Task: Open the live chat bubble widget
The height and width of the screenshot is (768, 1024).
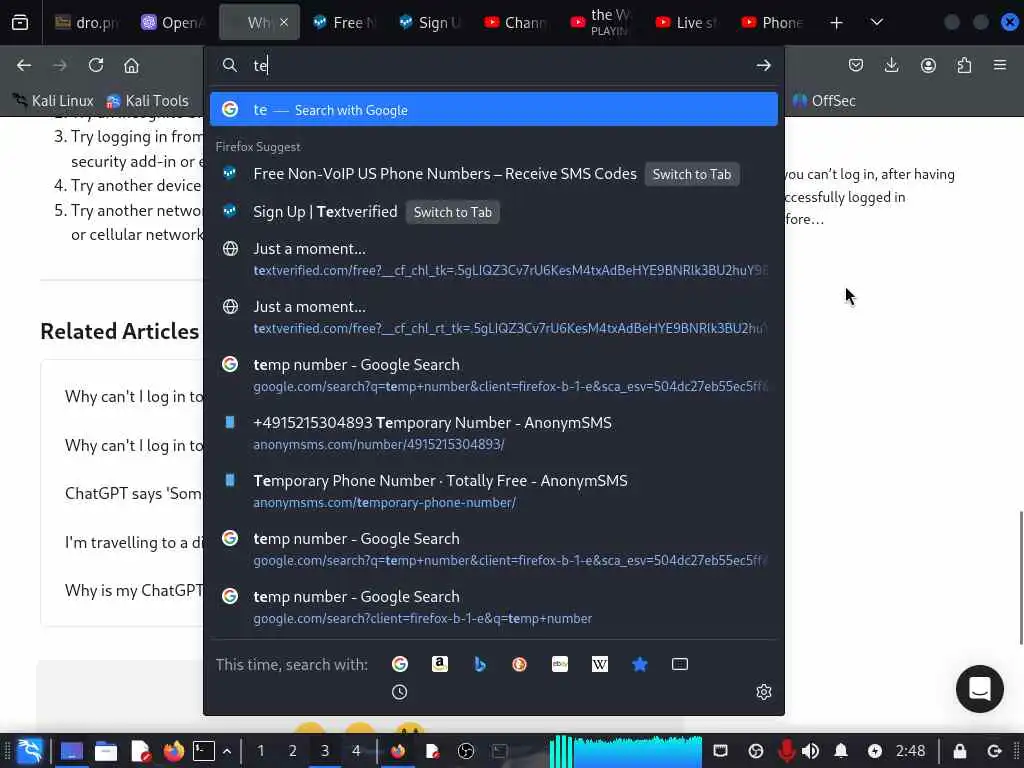Action: tap(980, 689)
